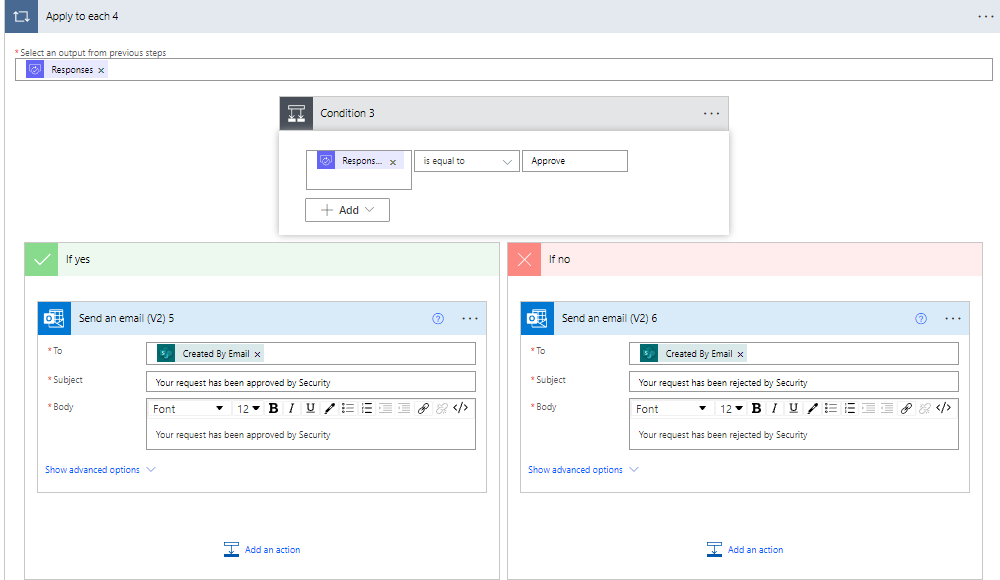Click Outlook icon on Send an email (V2) 6
This screenshot has height=580, width=1000.
[x=537, y=318]
